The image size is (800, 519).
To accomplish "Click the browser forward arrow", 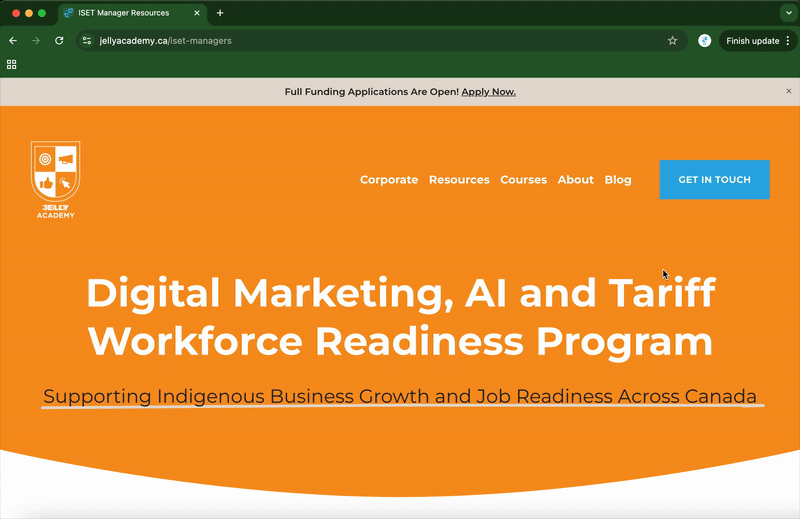I will (x=36, y=41).
